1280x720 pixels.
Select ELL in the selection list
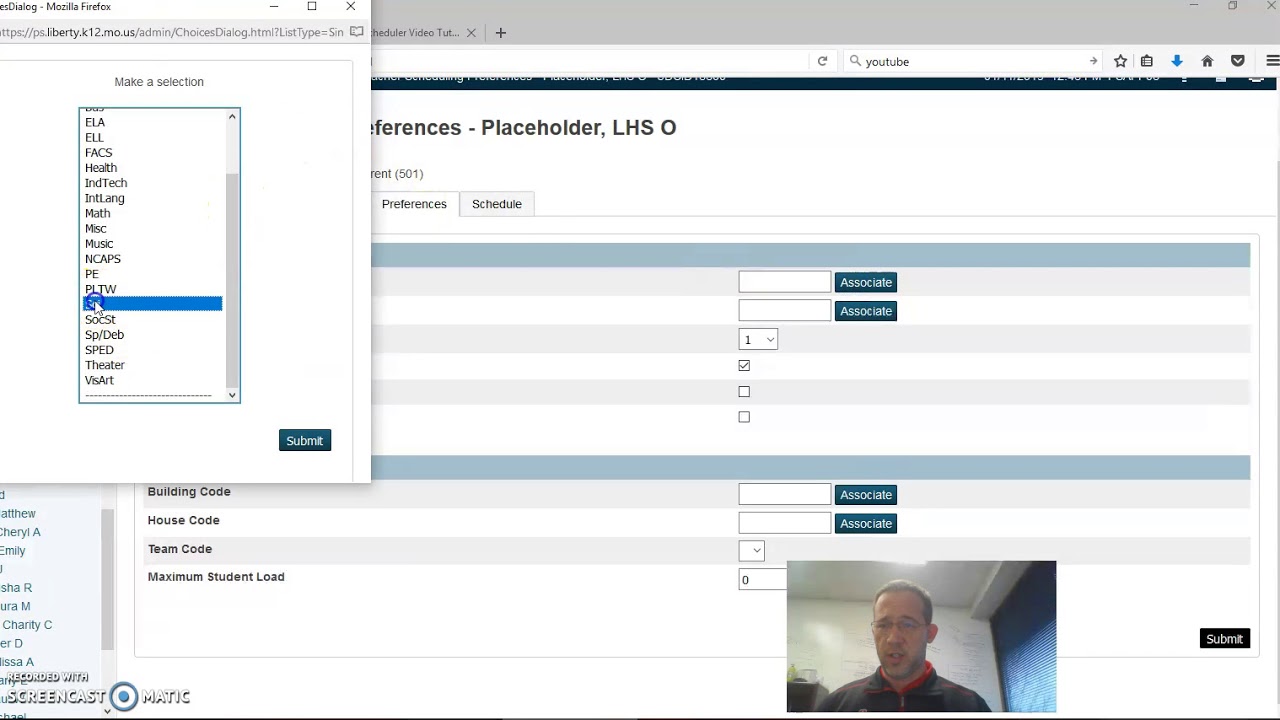click(94, 138)
